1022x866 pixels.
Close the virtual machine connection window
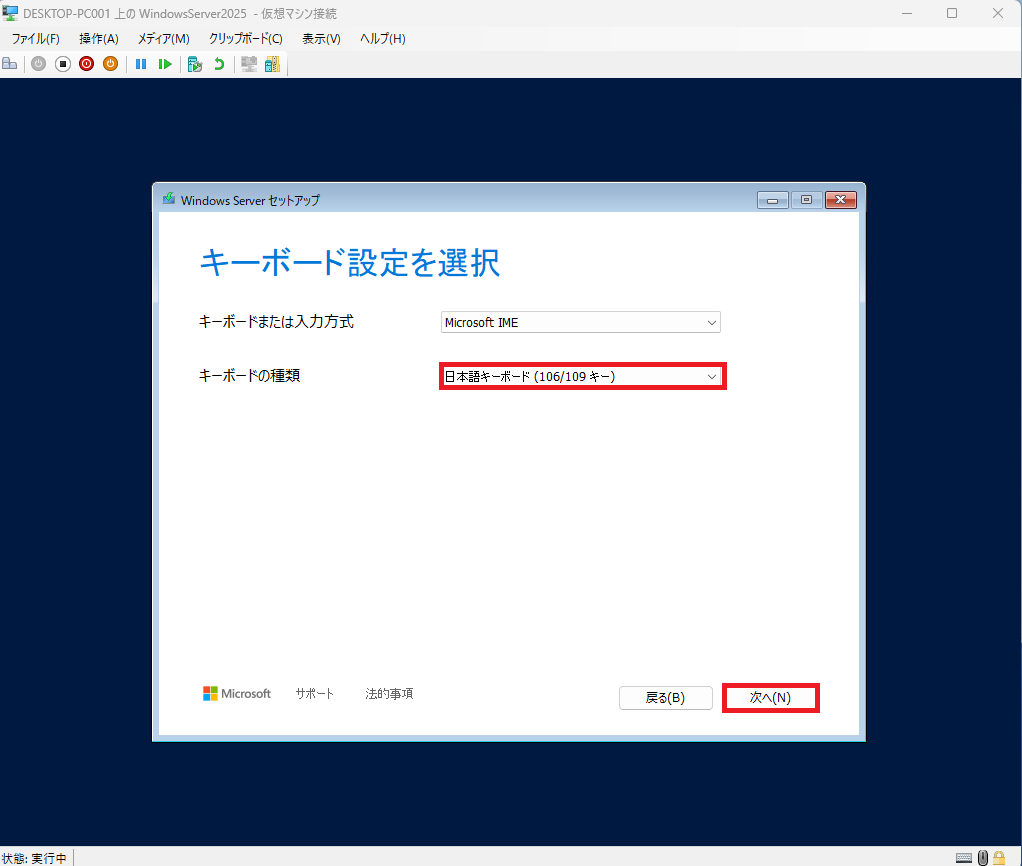998,13
